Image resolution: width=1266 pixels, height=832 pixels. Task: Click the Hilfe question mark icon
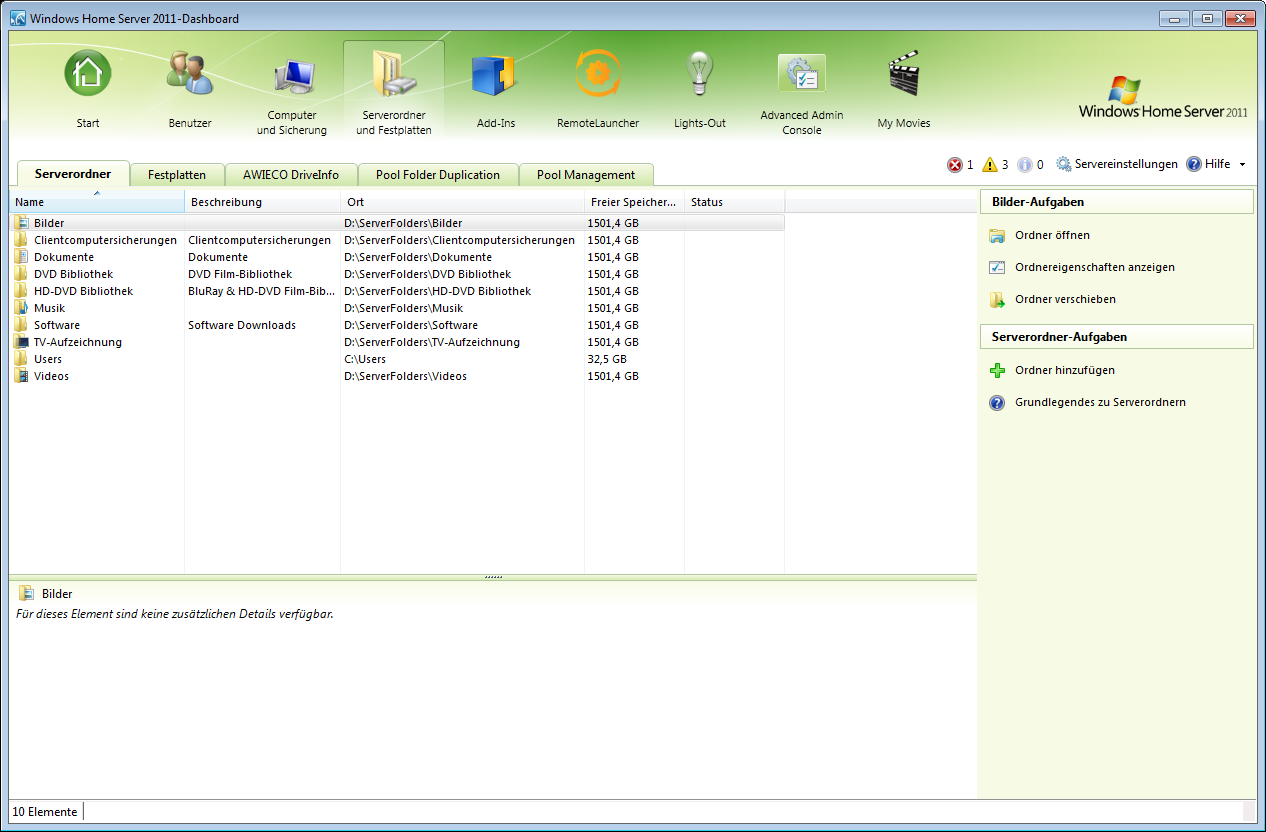pyautogui.click(x=1194, y=164)
